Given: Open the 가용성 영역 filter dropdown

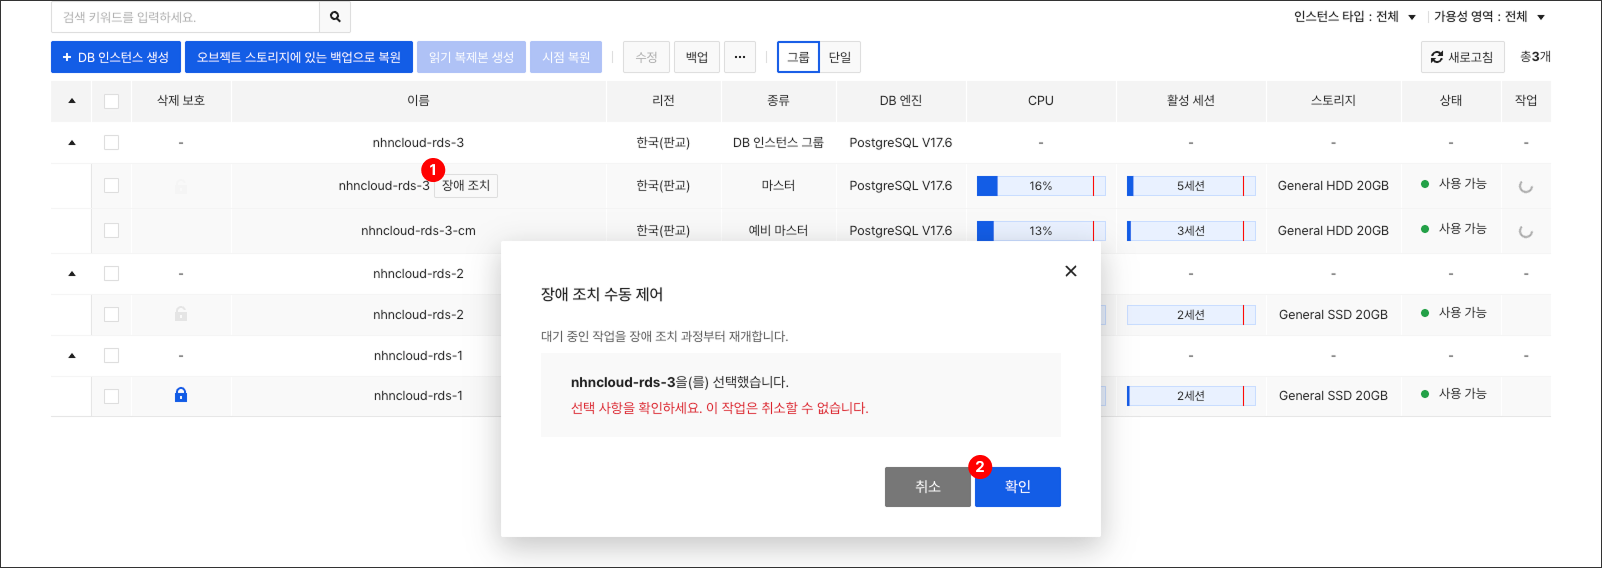Looking at the screenshot, I should 1490,17.
